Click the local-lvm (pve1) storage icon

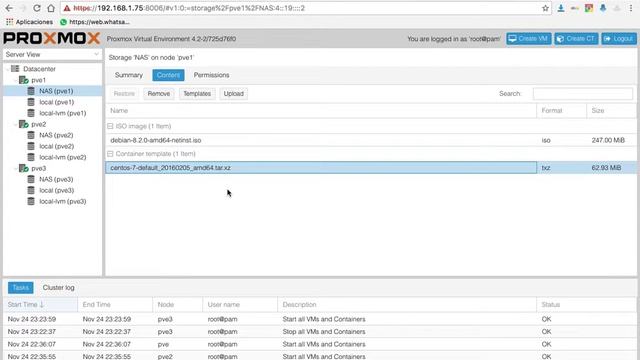click(x=31, y=113)
